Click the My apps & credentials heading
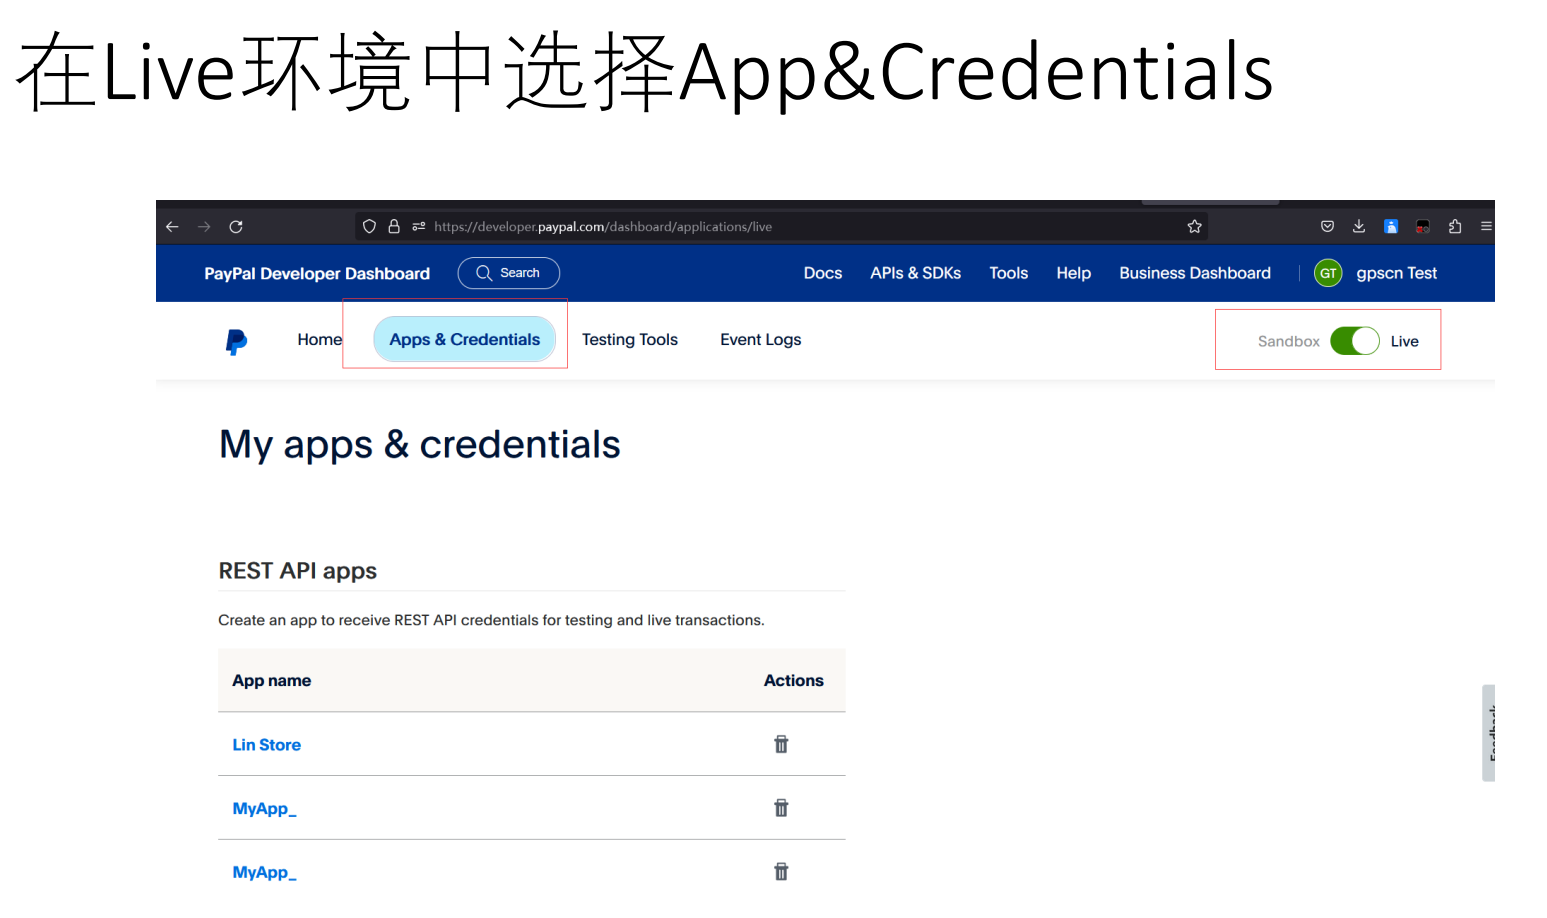The image size is (1547, 918). [420, 445]
